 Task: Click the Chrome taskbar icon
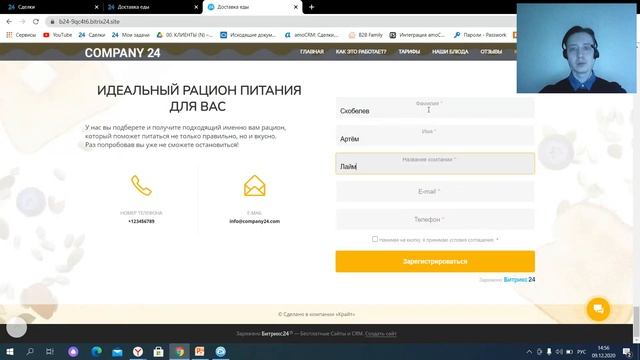(180, 351)
